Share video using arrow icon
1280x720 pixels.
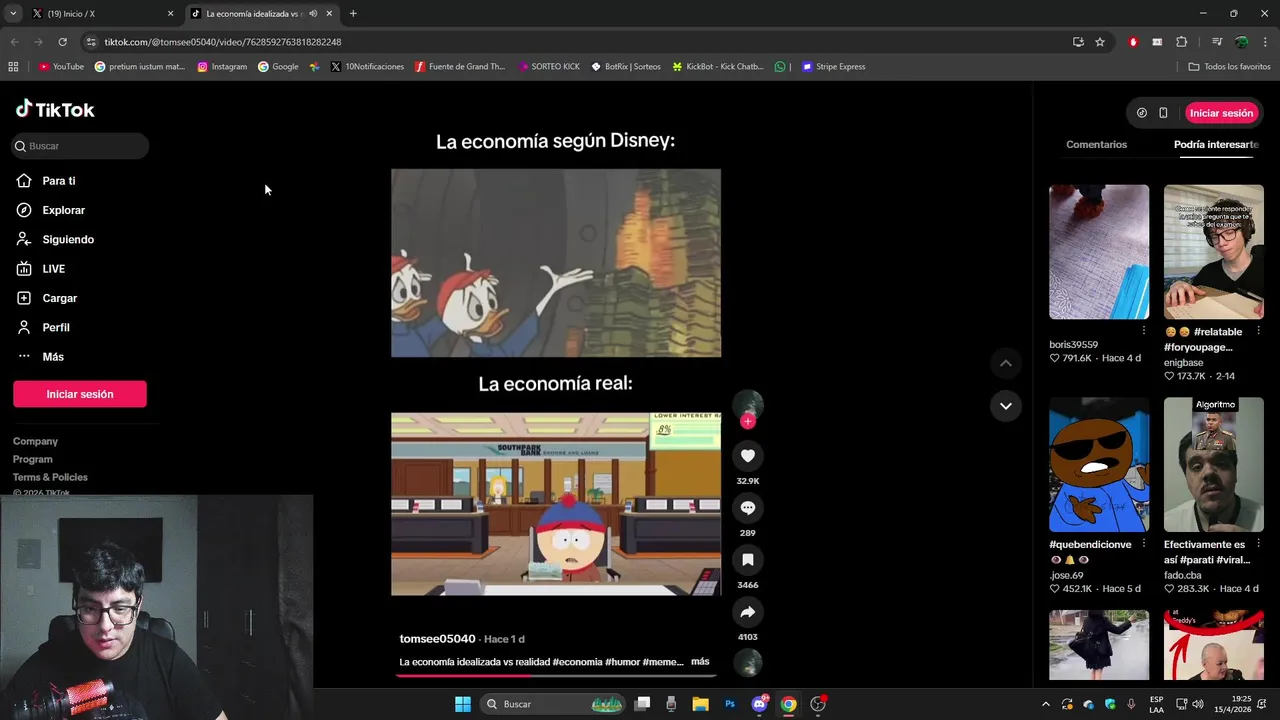pyautogui.click(x=747, y=612)
